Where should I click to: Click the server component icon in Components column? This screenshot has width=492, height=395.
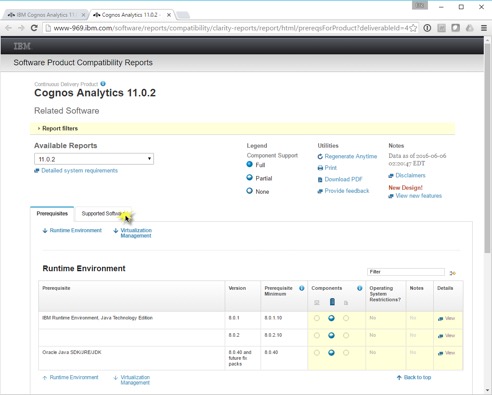tap(332, 302)
